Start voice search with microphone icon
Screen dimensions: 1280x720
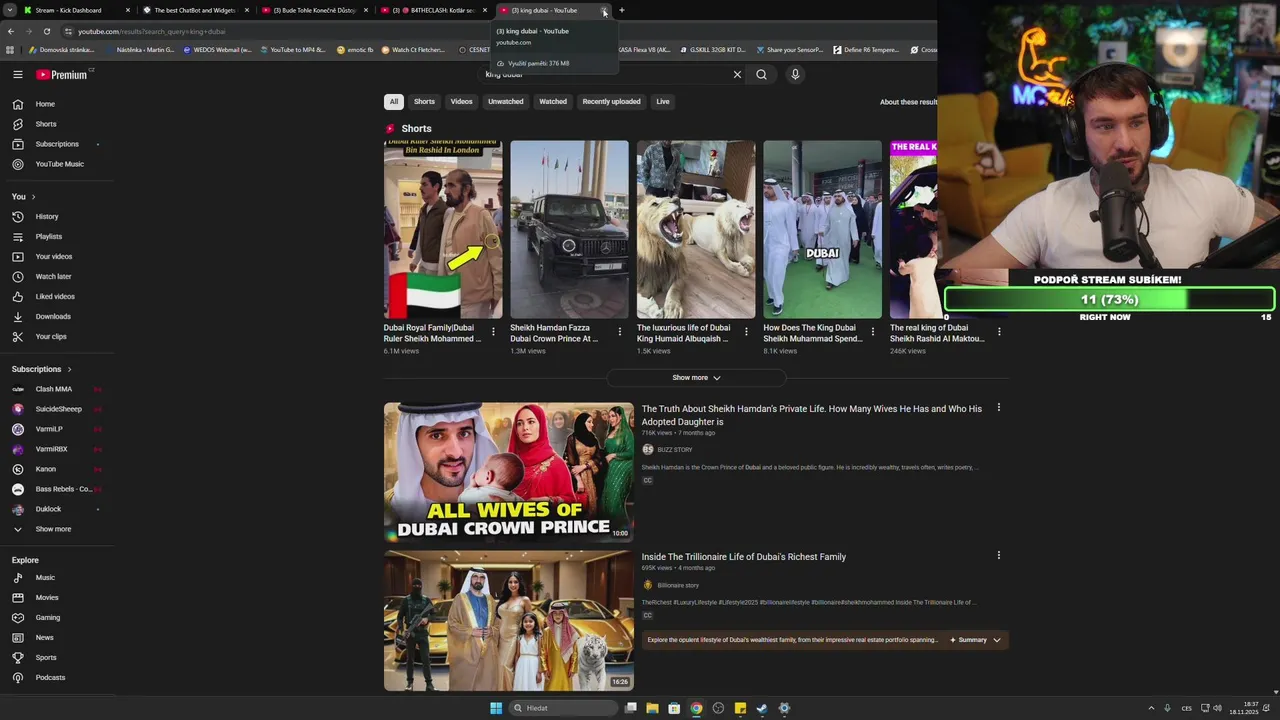tap(795, 74)
